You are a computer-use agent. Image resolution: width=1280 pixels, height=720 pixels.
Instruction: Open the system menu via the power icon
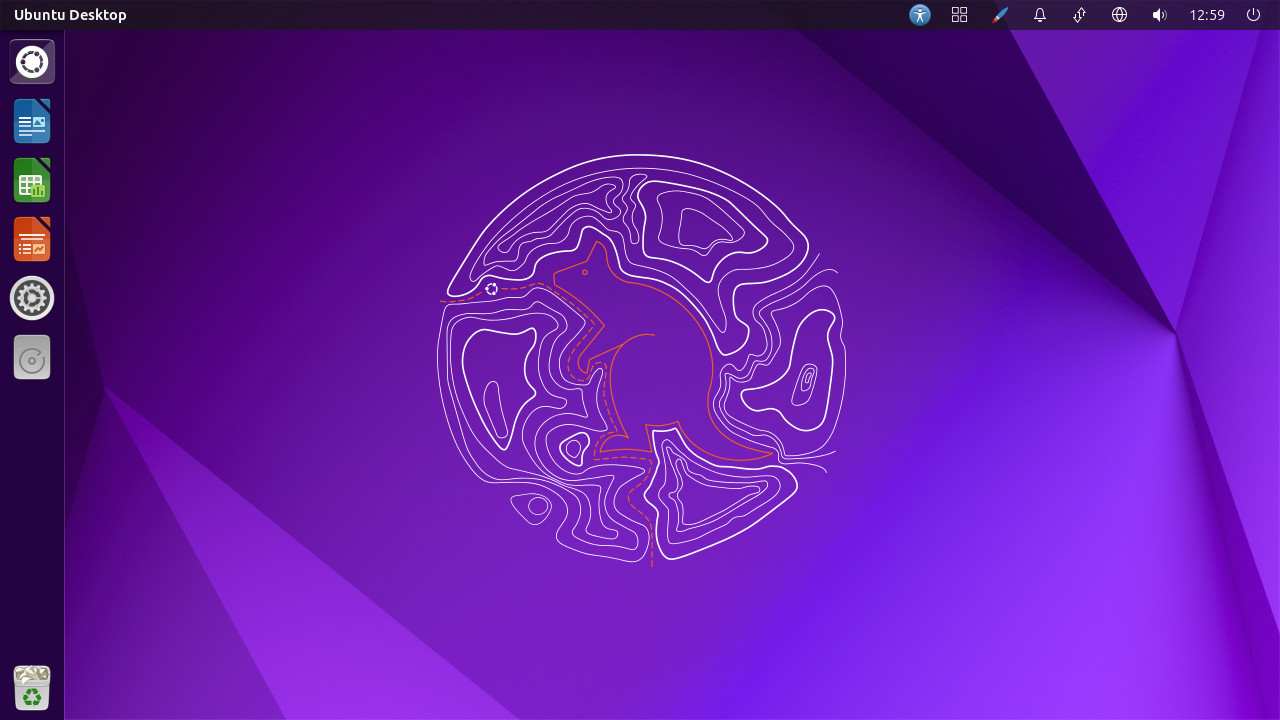coord(1253,14)
